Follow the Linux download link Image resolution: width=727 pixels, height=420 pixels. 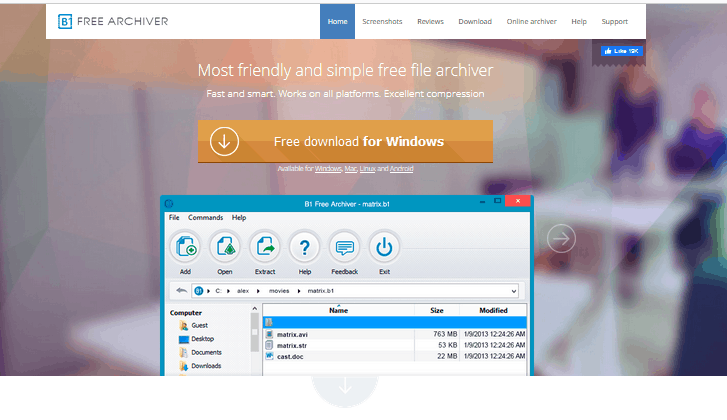370,169
